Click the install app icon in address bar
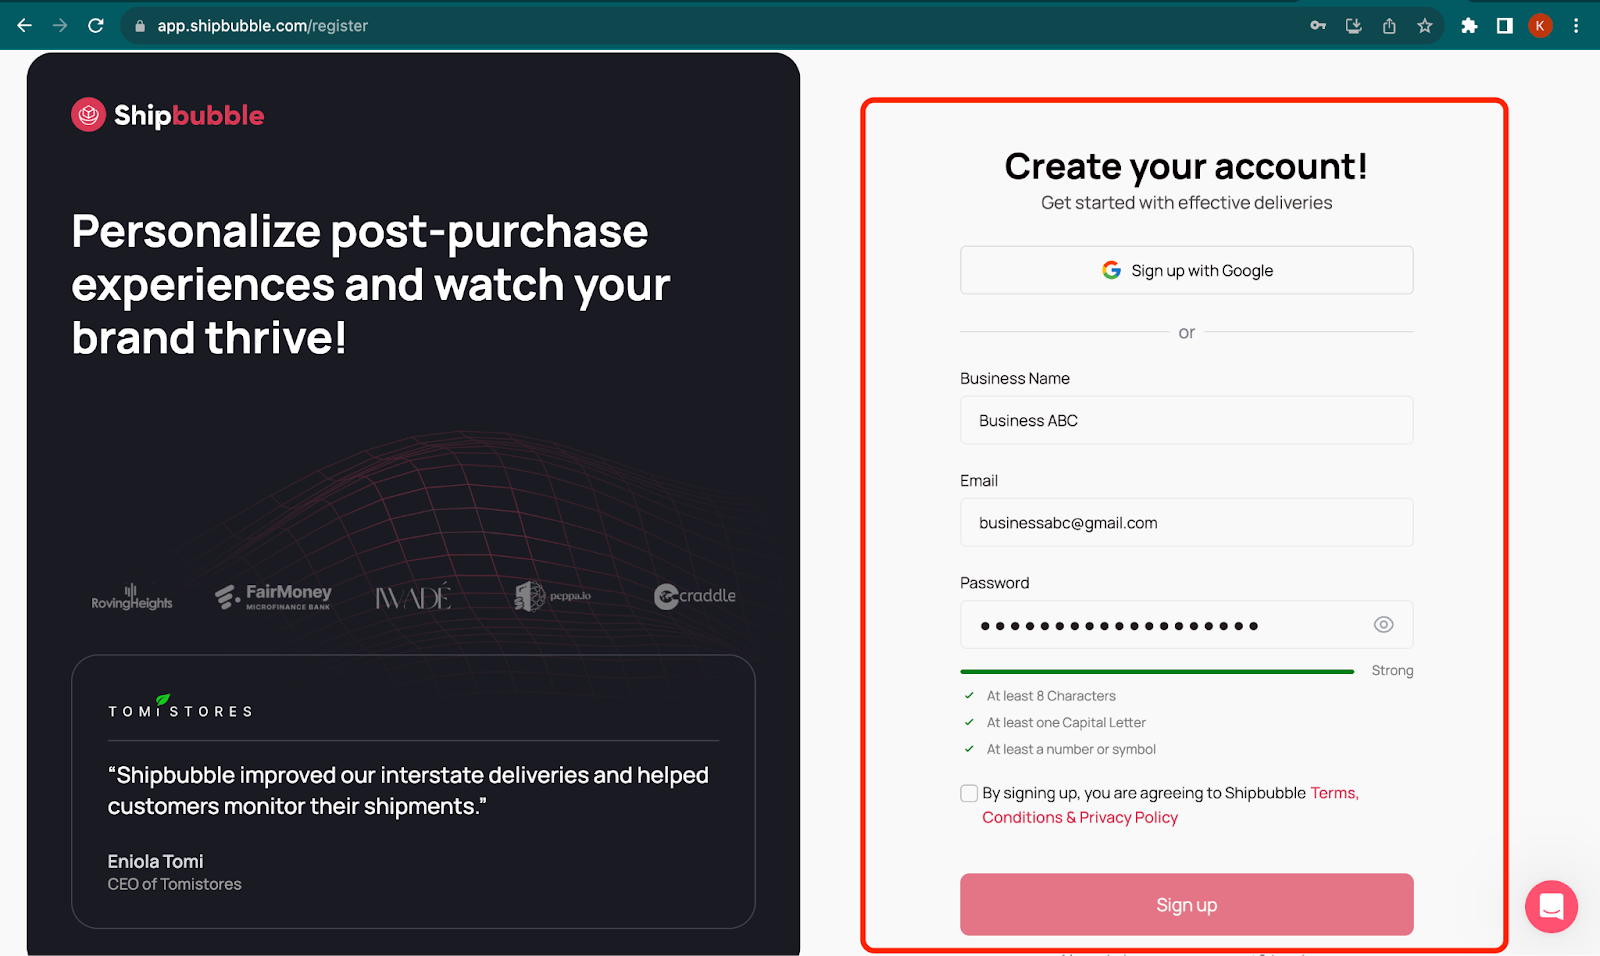The width and height of the screenshot is (1600, 956). pyautogui.click(x=1354, y=26)
